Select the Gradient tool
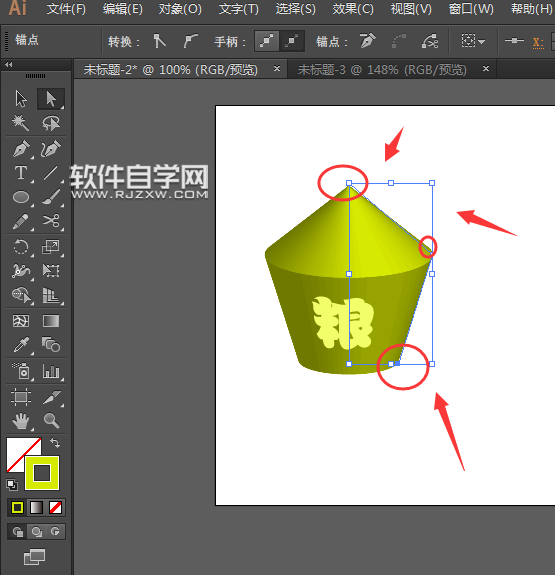The width and height of the screenshot is (555, 575). tap(51, 321)
